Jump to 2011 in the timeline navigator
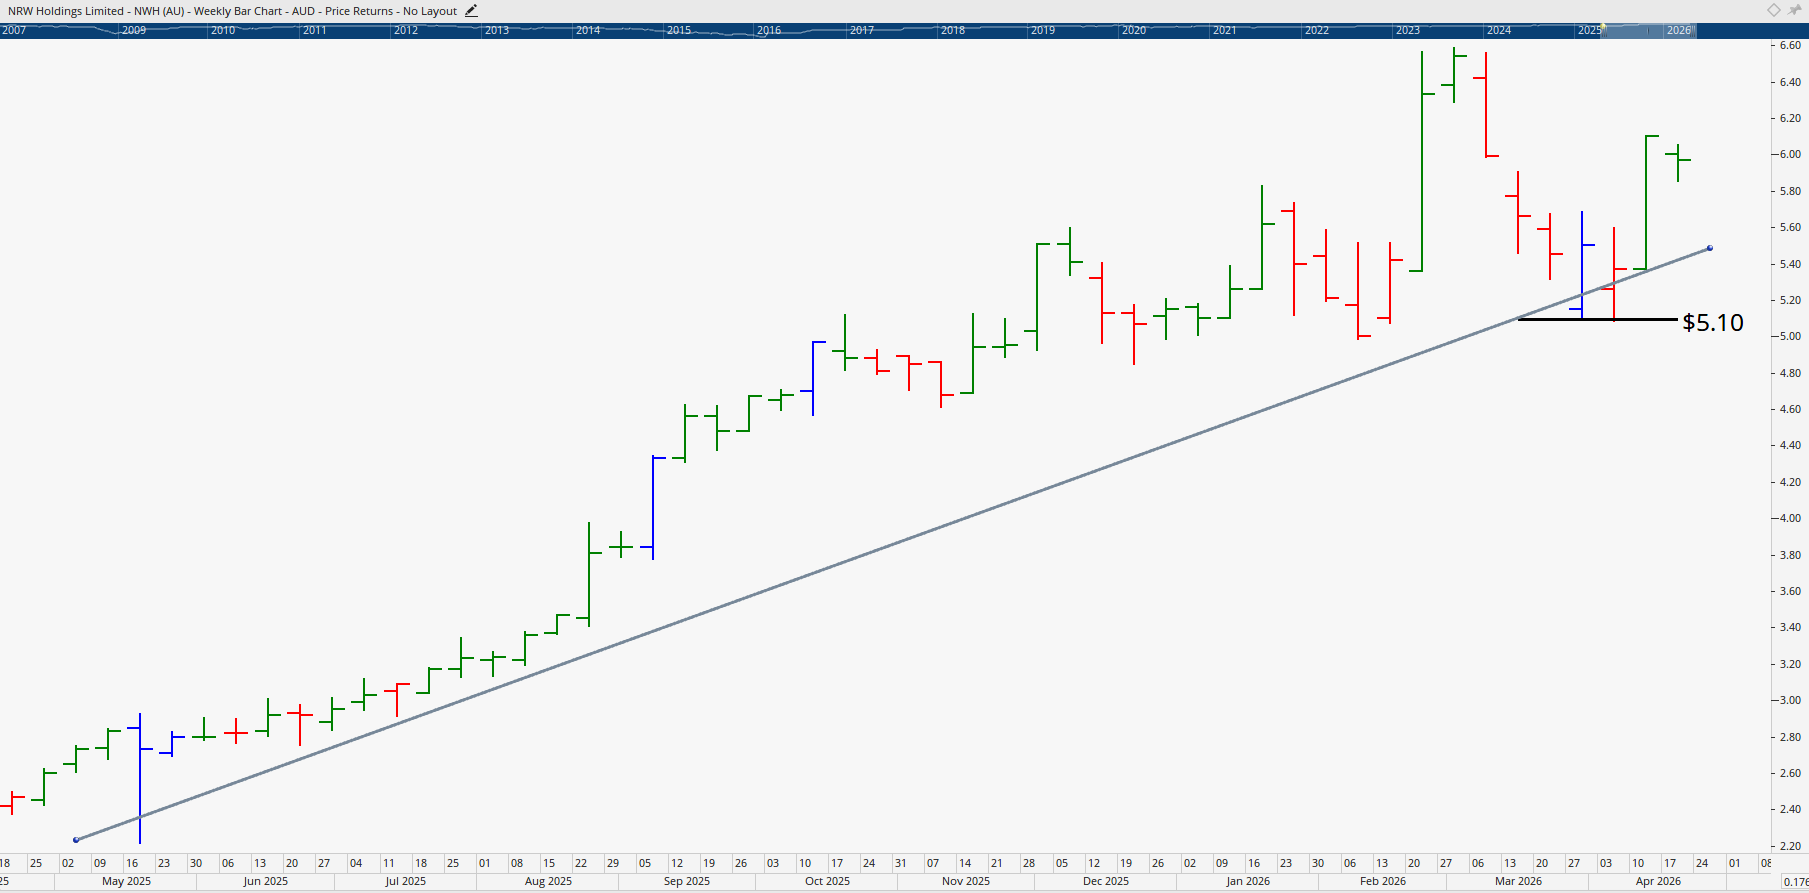The height and width of the screenshot is (893, 1809). [x=314, y=30]
